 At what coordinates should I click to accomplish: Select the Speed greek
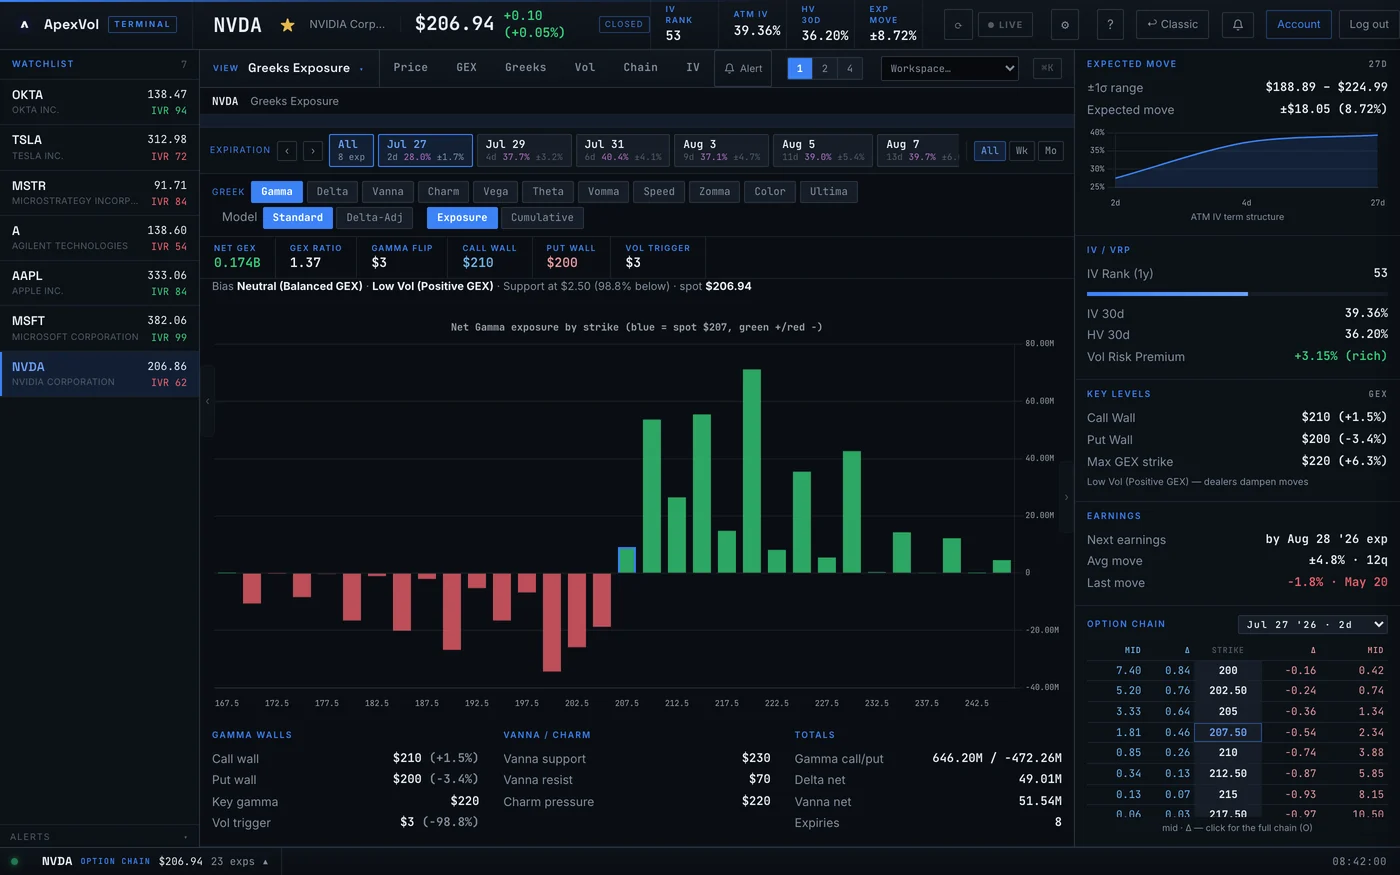point(659,192)
